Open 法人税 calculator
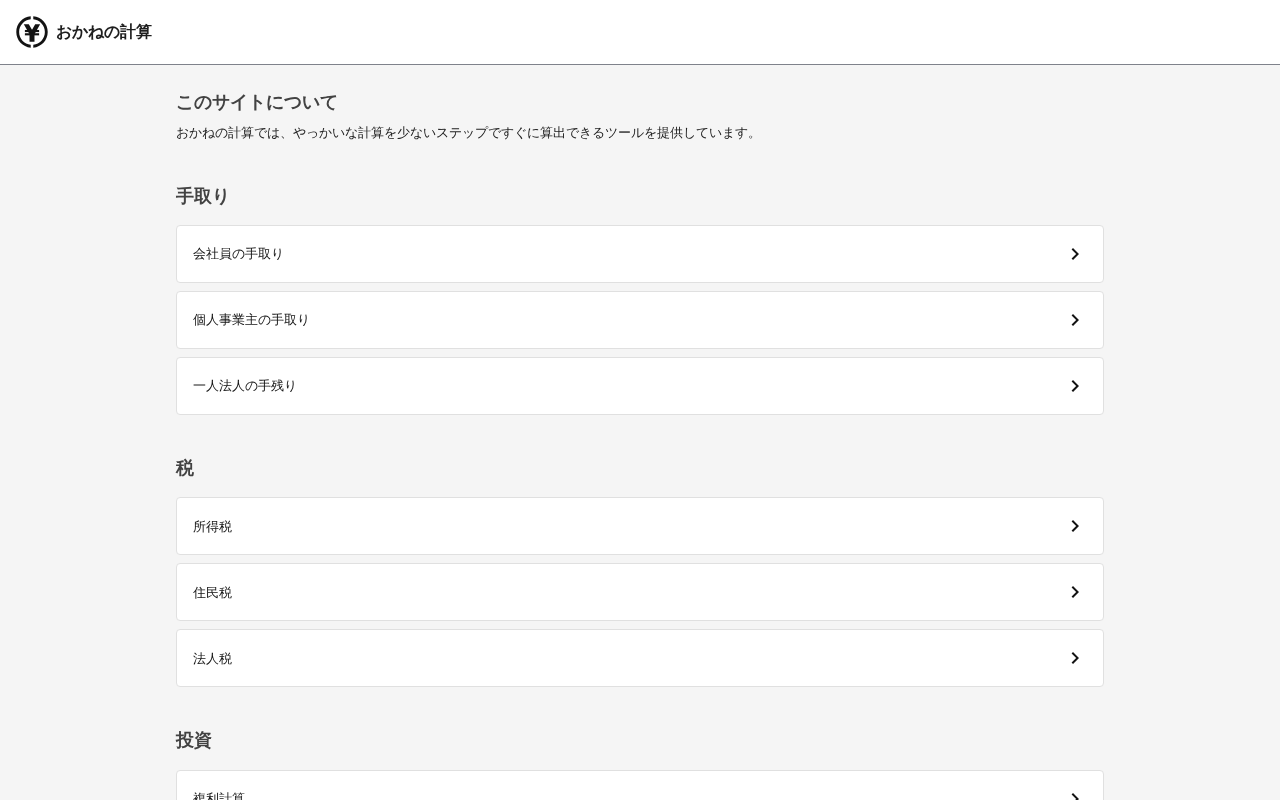Screen dimensions: 1280x800 (x=212, y=658)
